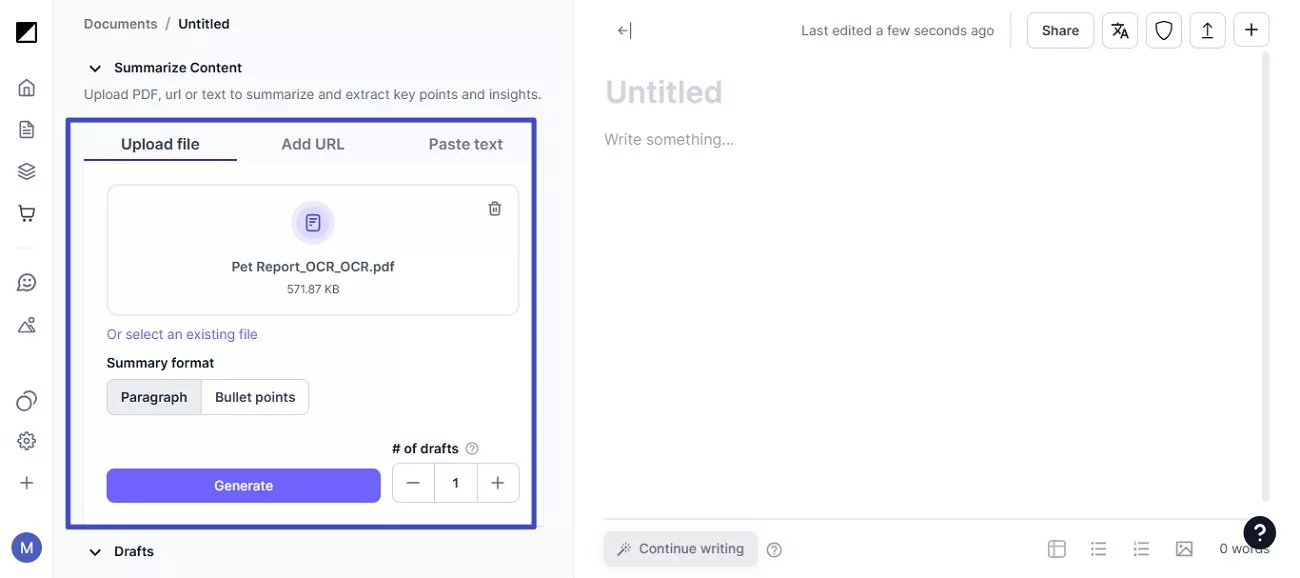Click 'Or select an existing file' link

coord(183,332)
